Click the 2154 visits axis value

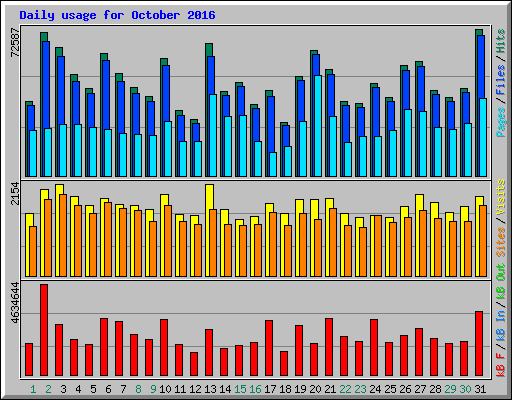point(15,194)
